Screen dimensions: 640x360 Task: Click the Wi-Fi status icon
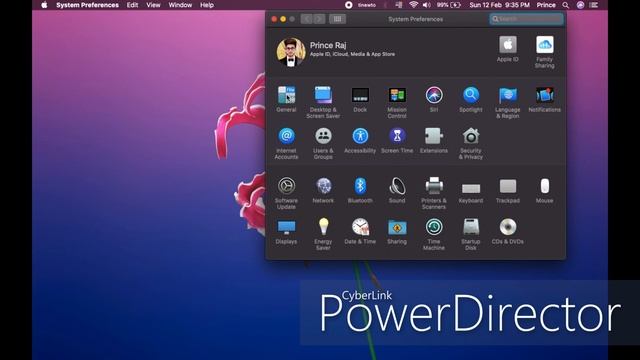tap(413, 5)
